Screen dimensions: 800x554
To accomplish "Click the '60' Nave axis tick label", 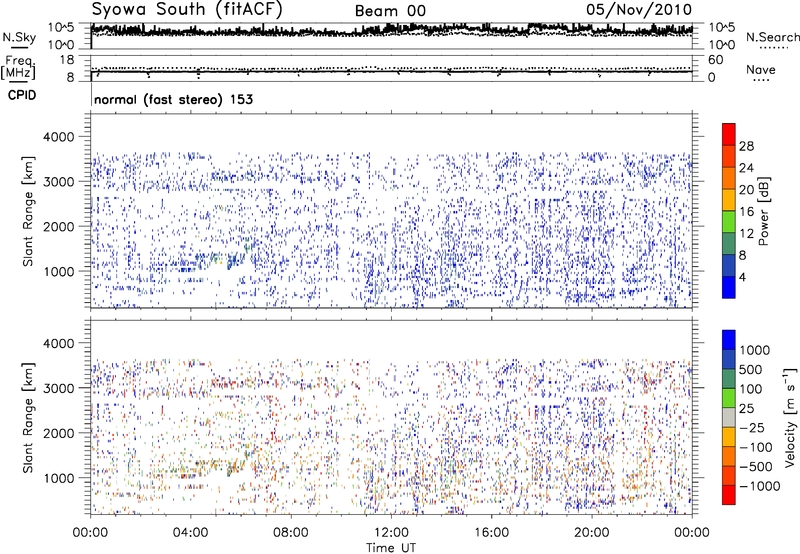I will tap(715, 60).
